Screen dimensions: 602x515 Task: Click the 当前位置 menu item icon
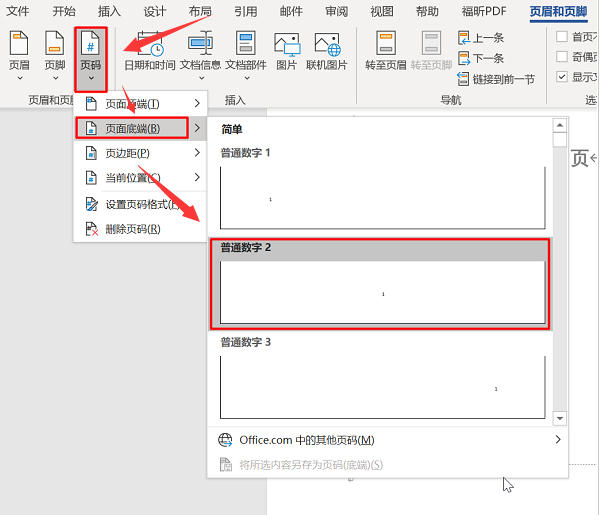(x=91, y=177)
